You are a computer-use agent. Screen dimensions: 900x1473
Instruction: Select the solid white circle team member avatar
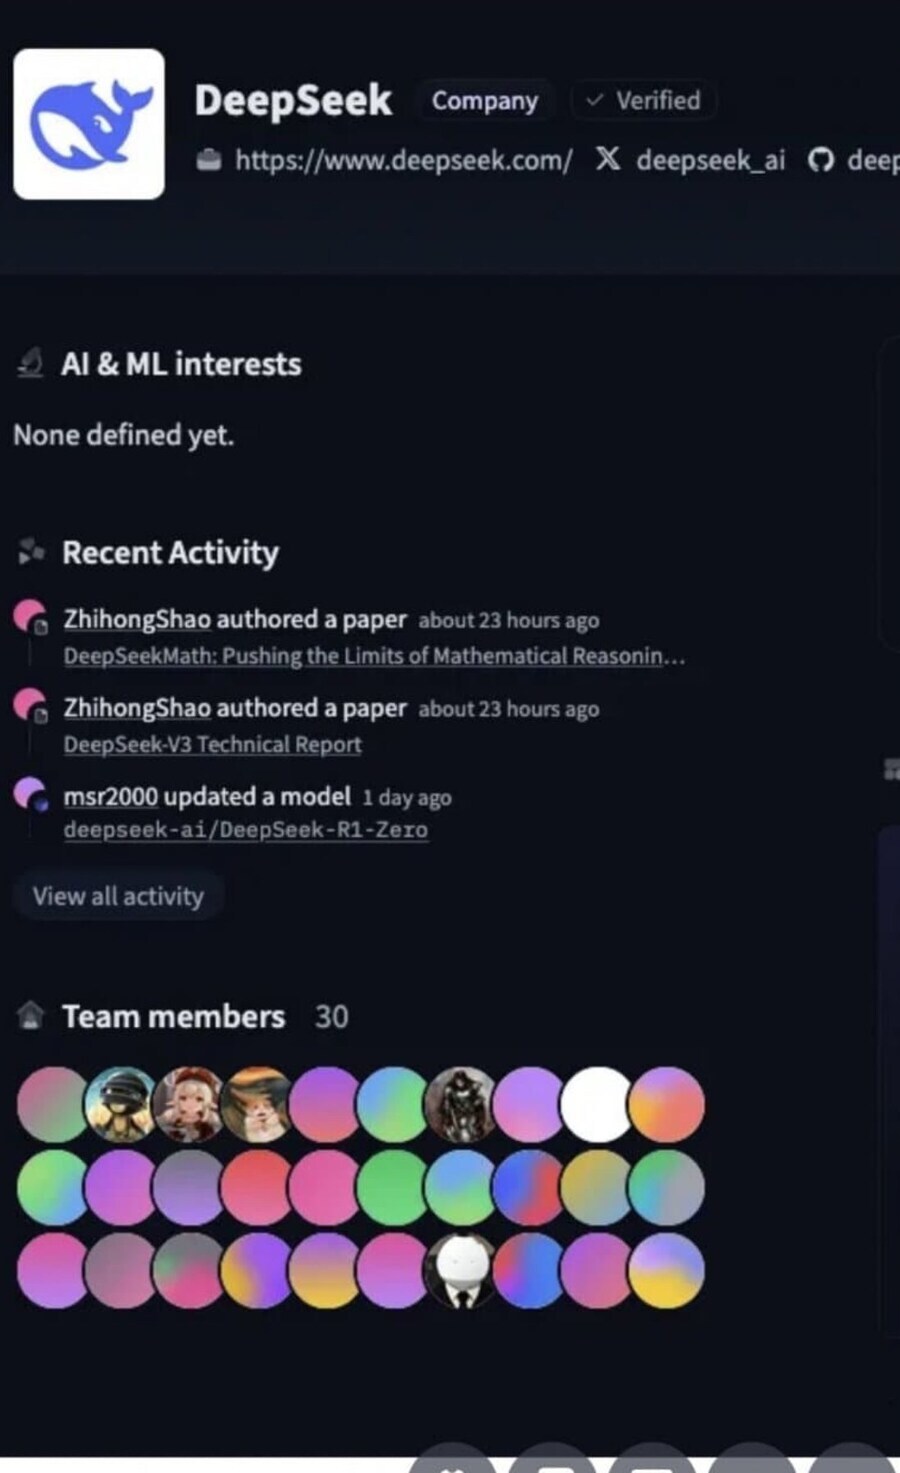pos(597,1104)
